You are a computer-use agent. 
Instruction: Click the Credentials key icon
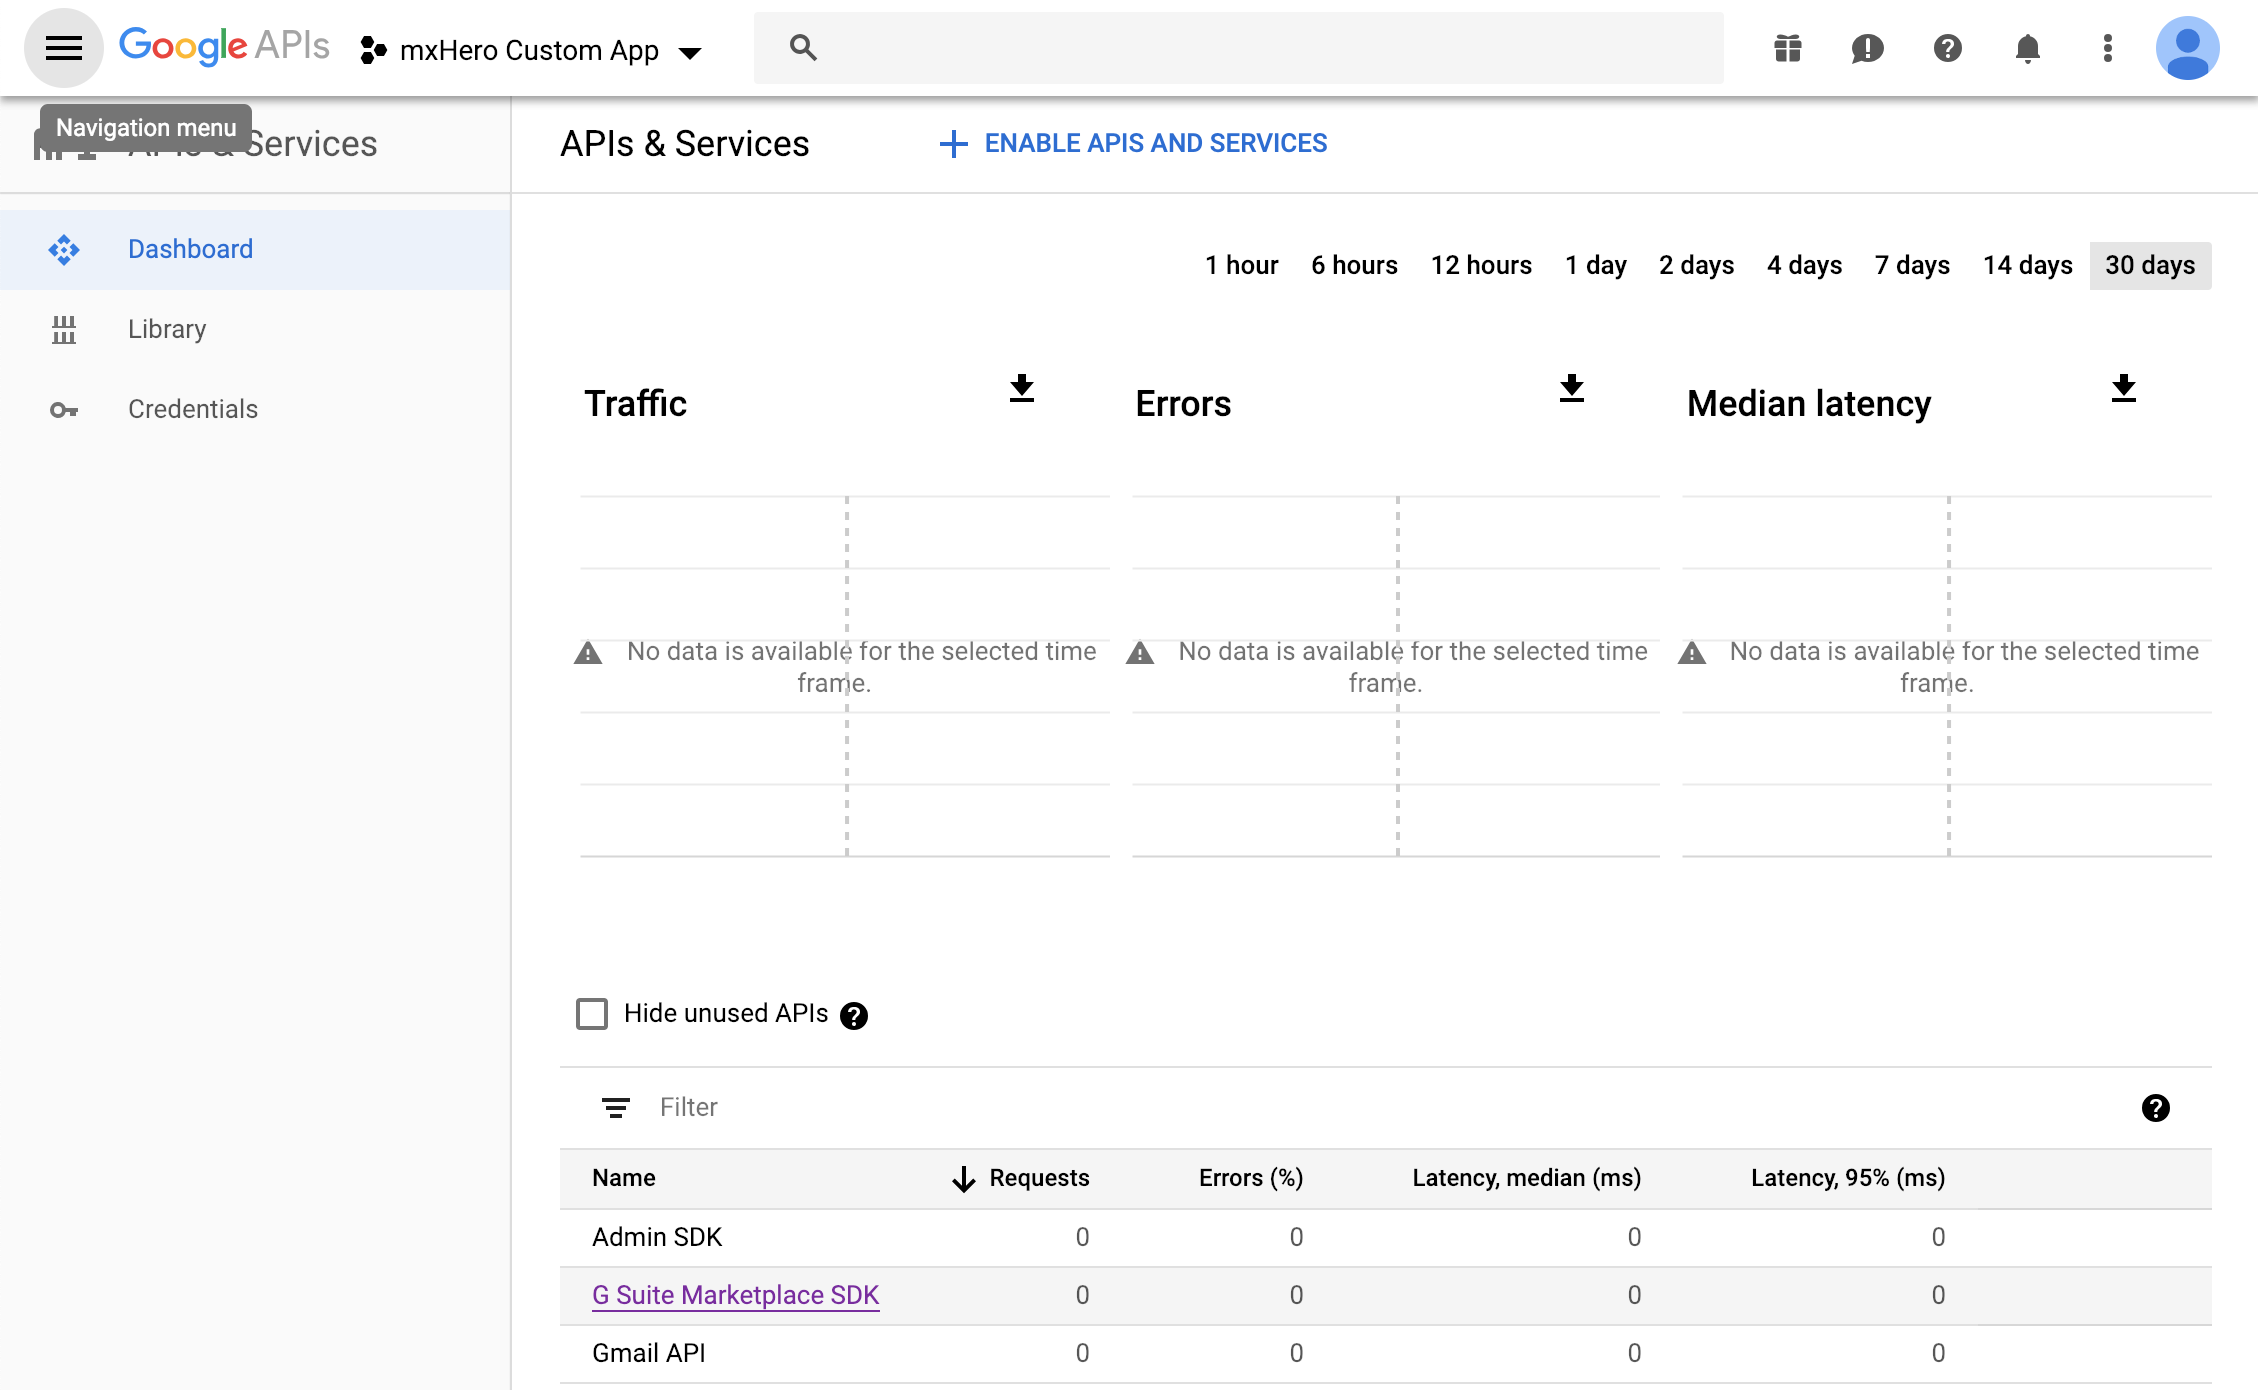click(x=64, y=410)
